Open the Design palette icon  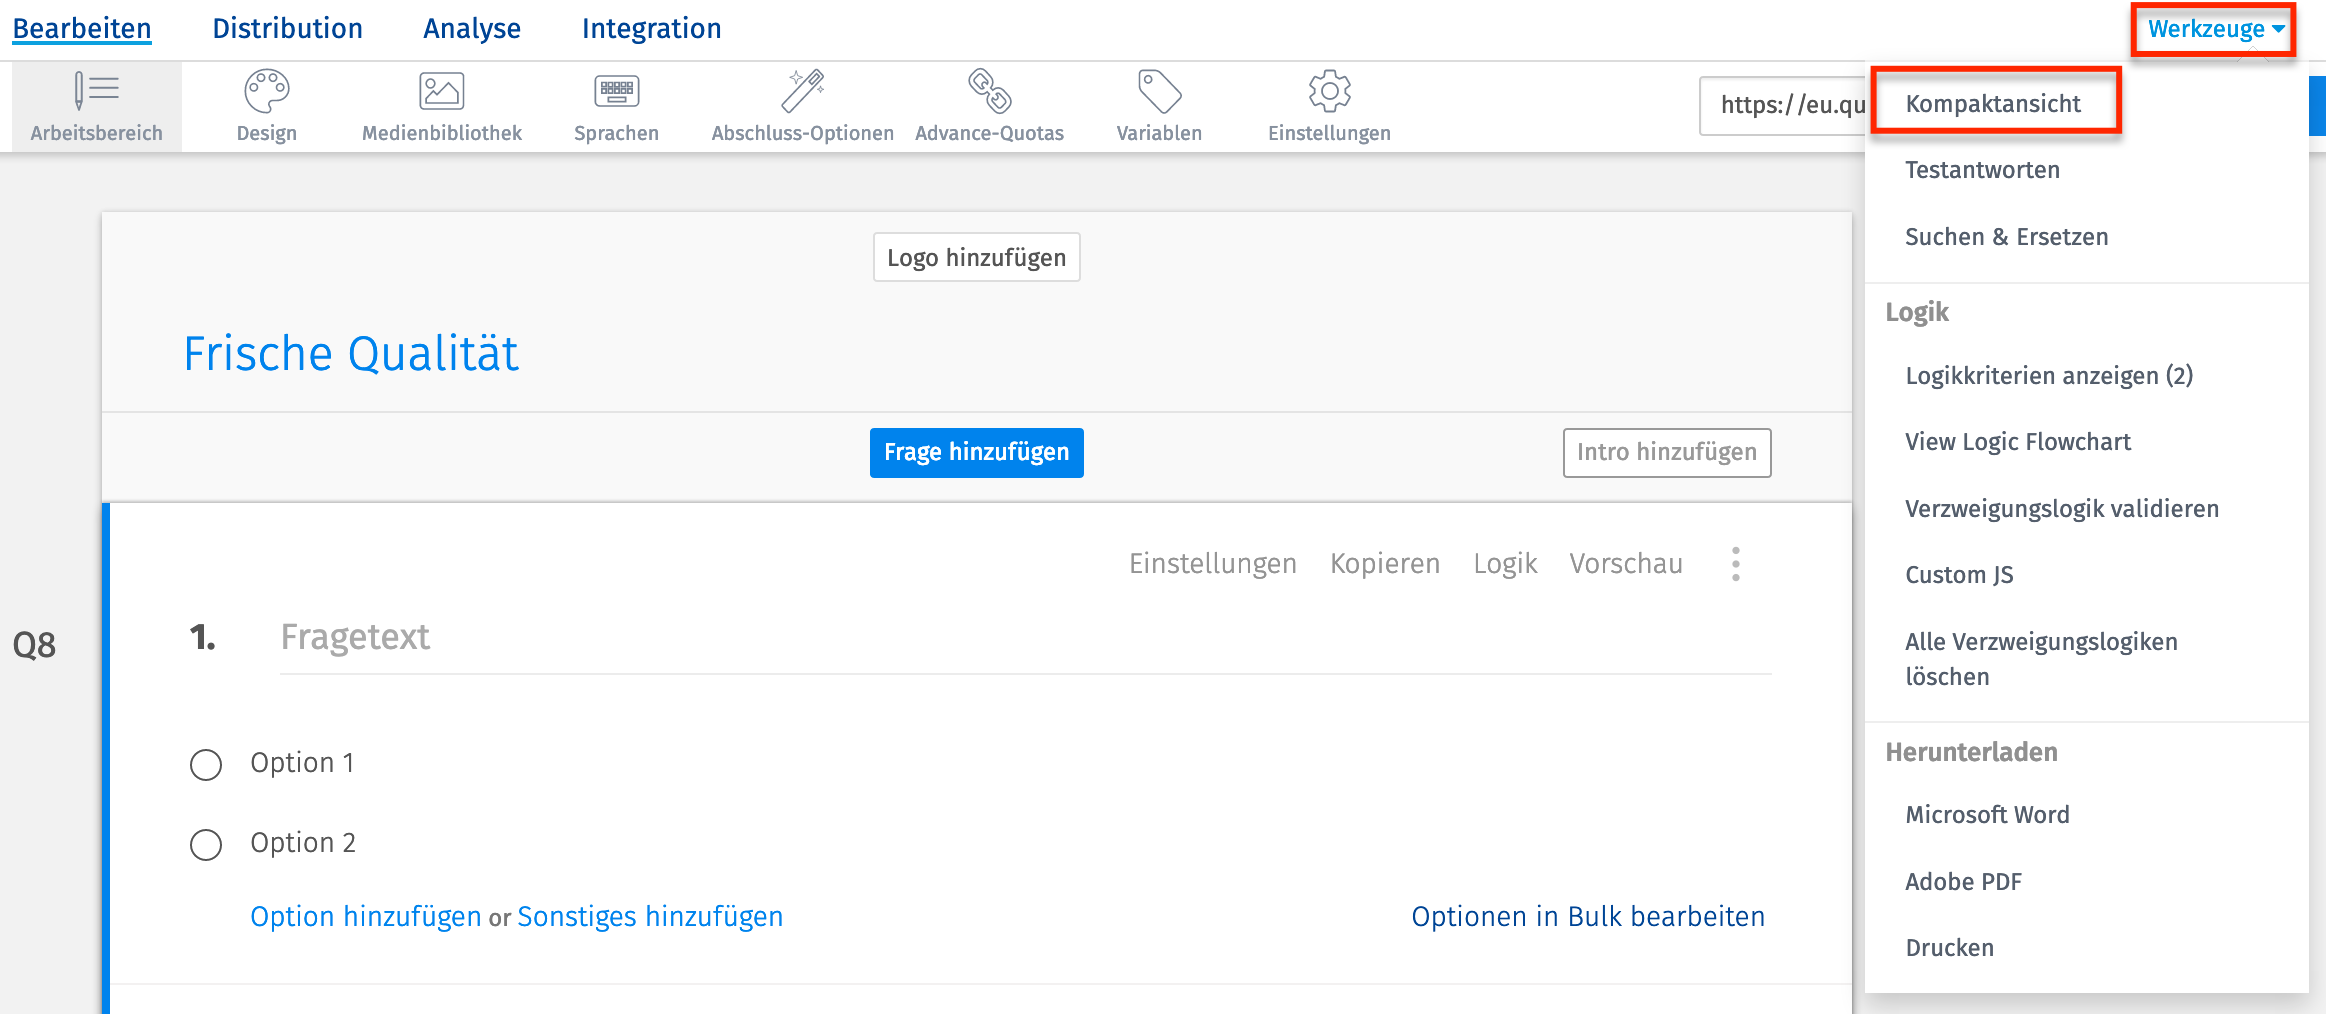266,92
